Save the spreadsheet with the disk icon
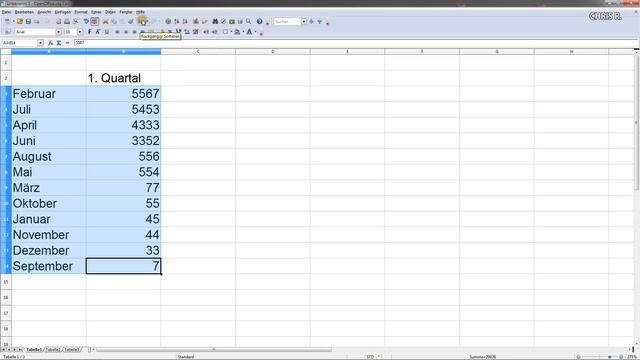Viewport: 640px width, 360px height. click(x=28, y=21)
